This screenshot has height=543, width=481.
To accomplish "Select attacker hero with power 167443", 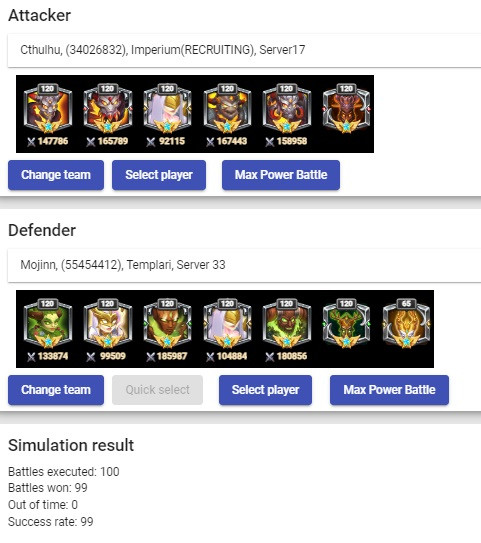I will (x=227, y=109).
